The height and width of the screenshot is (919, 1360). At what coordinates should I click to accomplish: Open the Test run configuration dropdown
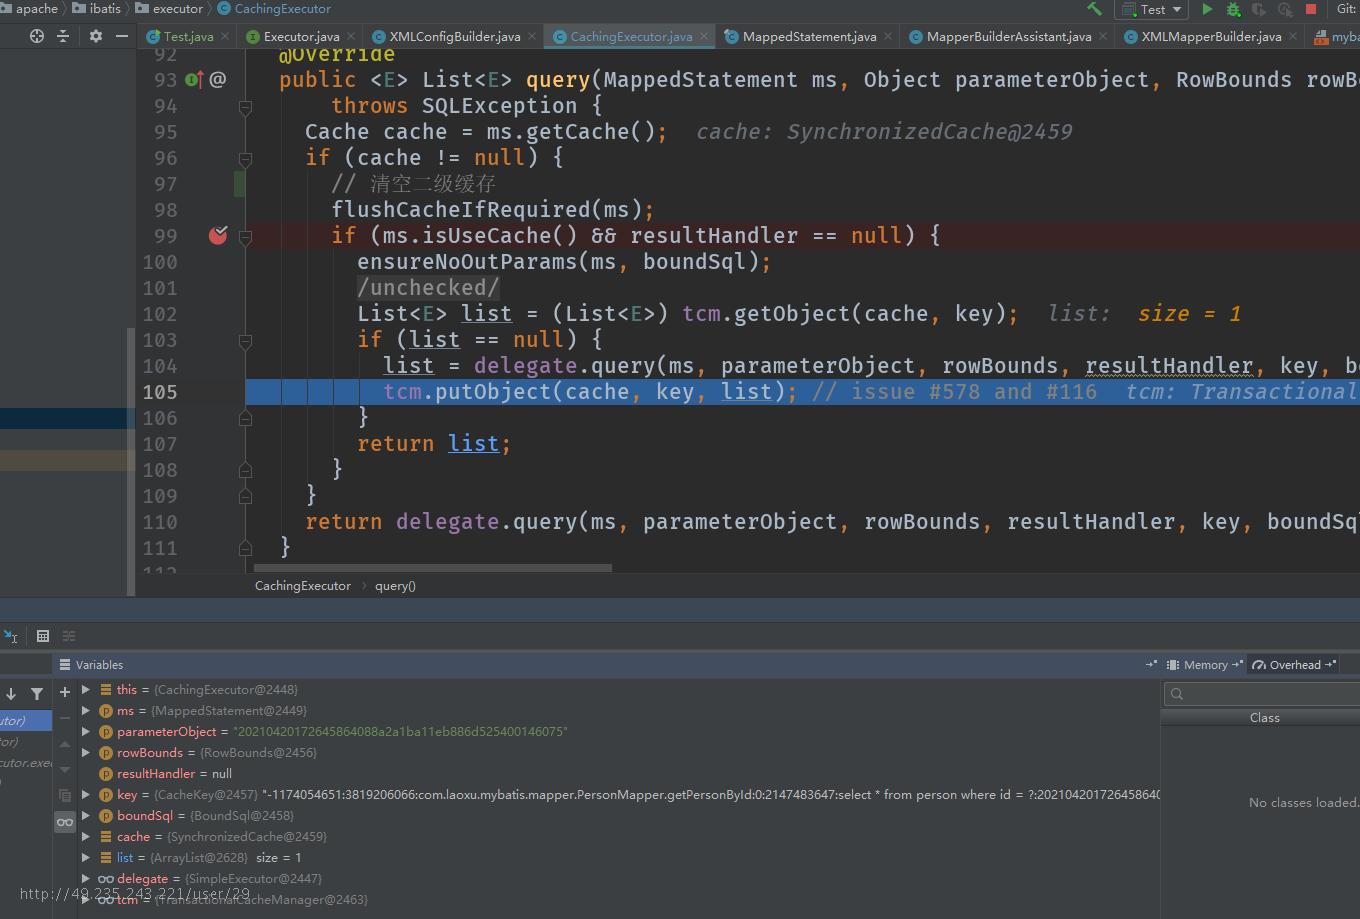click(x=1152, y=9)
